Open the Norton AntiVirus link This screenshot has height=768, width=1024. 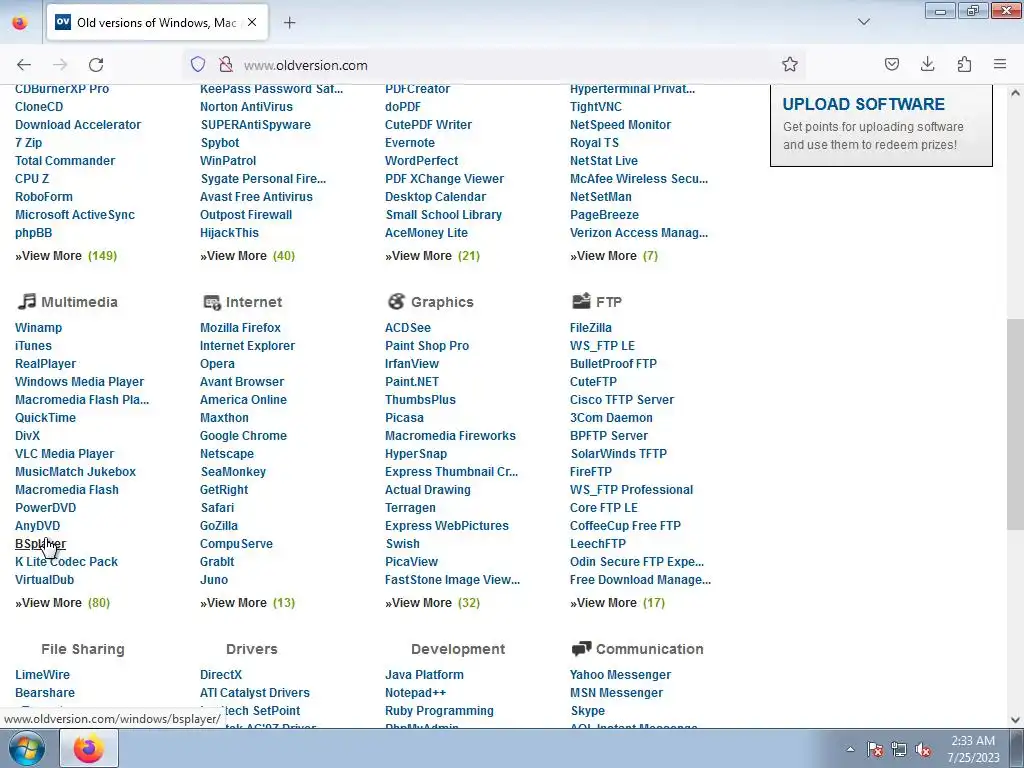point(246,106)
